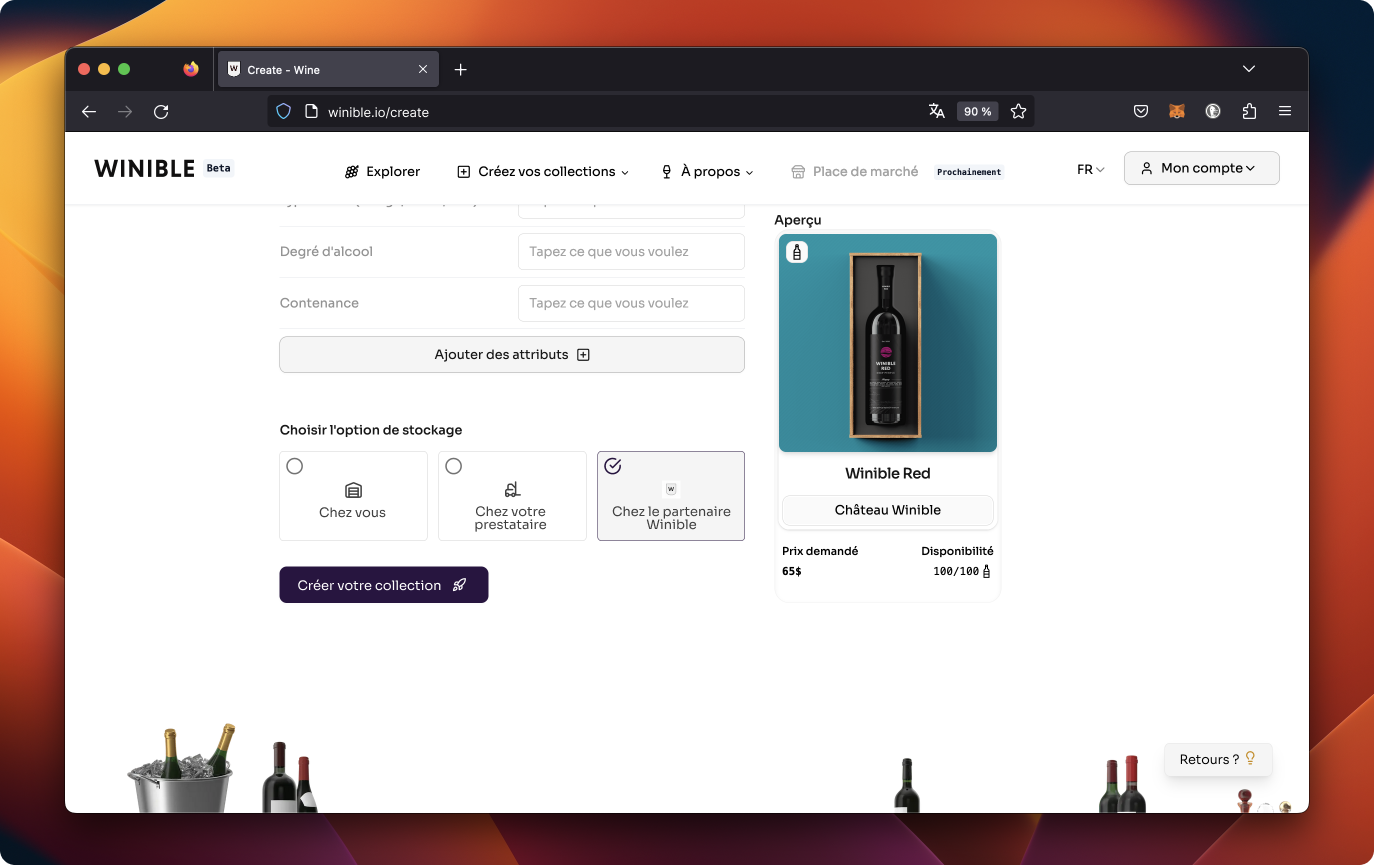The image size is (1374, 865).
Task: Click the plus-square icon beside Créez vos collections
Action: 464,172
